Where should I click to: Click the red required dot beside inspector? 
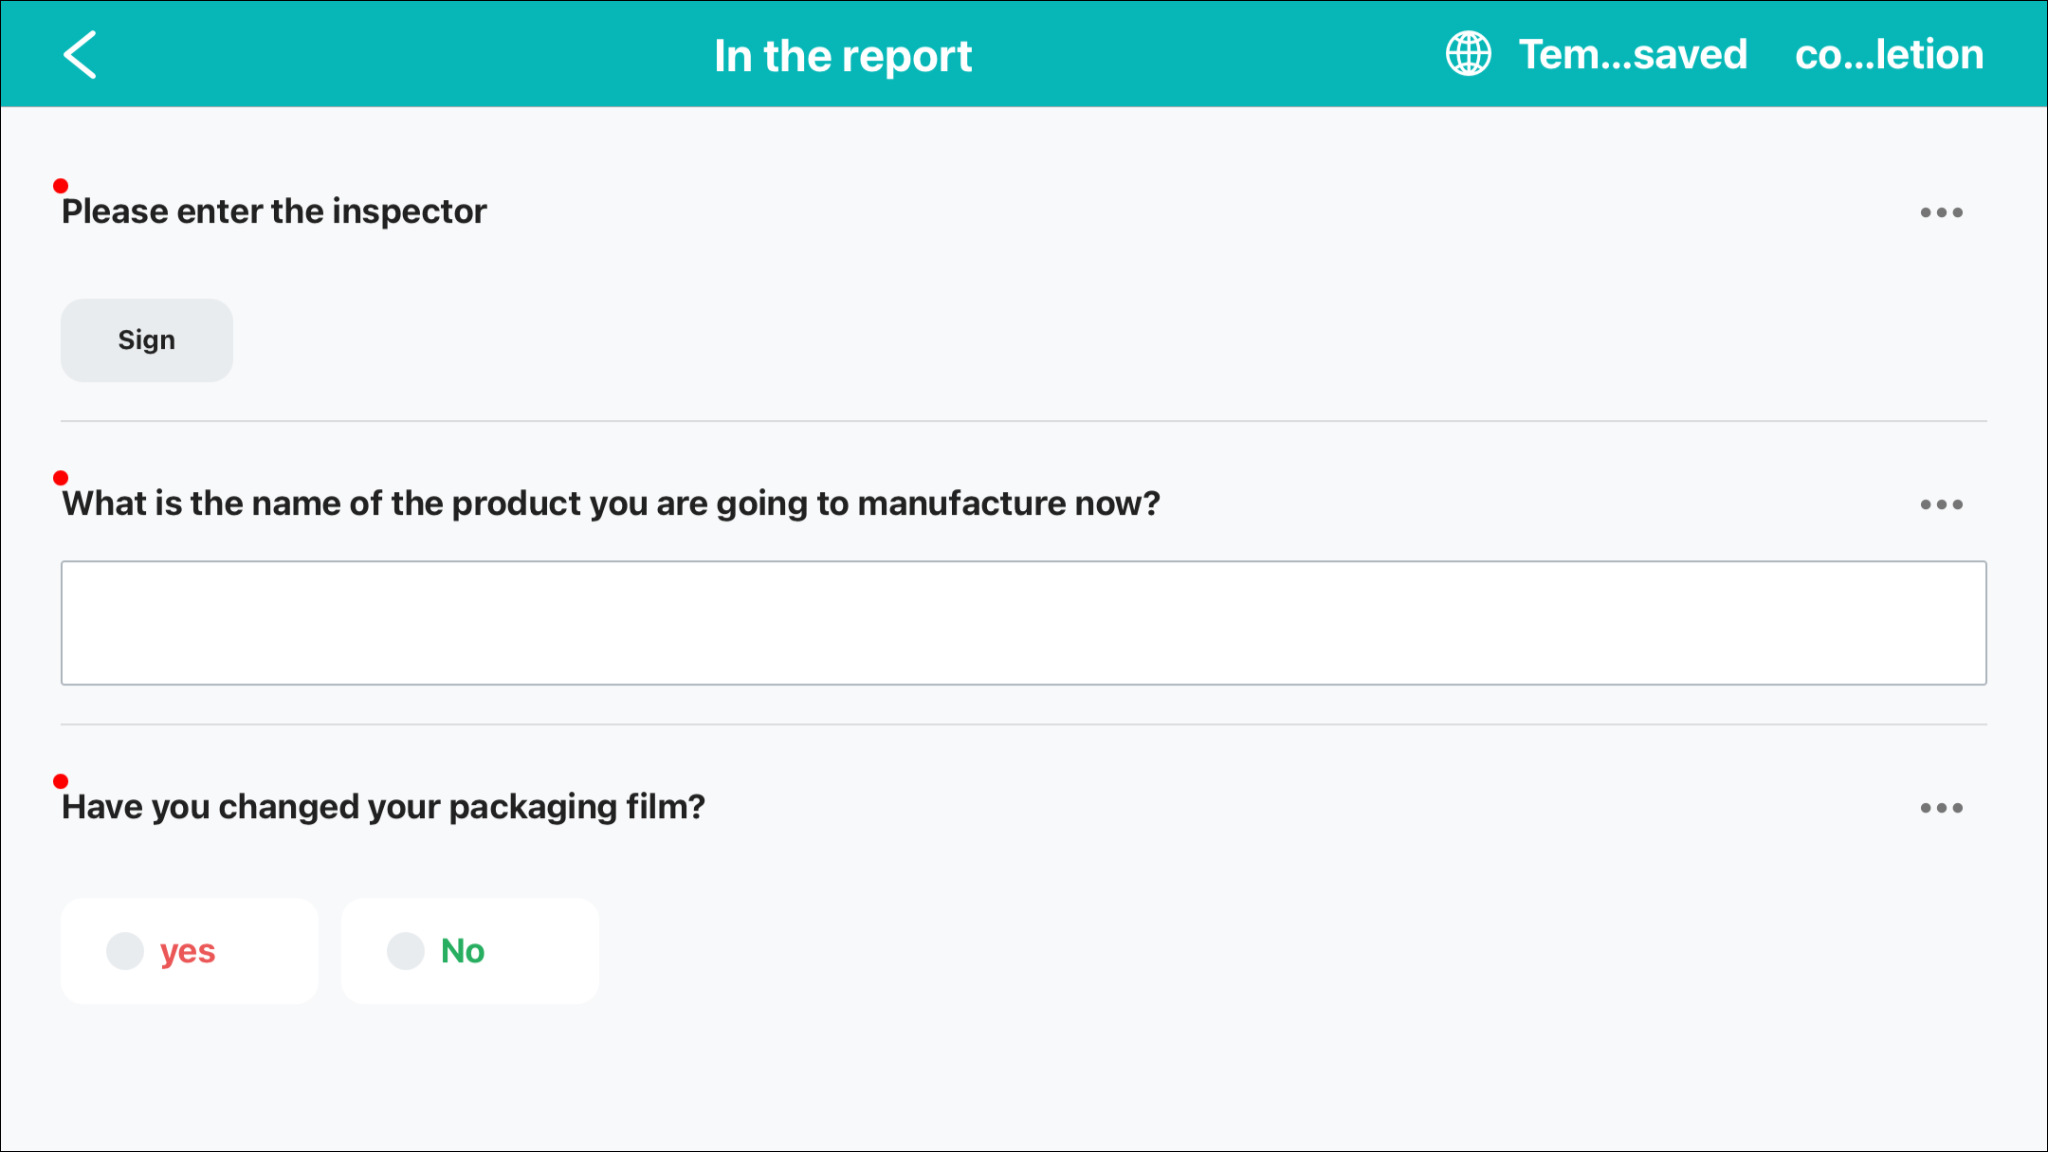(x=61, y=186)
